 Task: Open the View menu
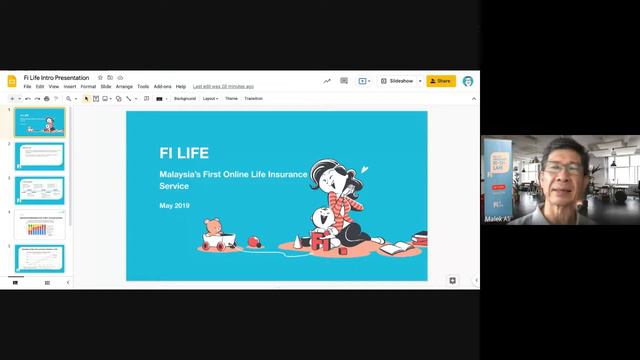tap(54, 87)
